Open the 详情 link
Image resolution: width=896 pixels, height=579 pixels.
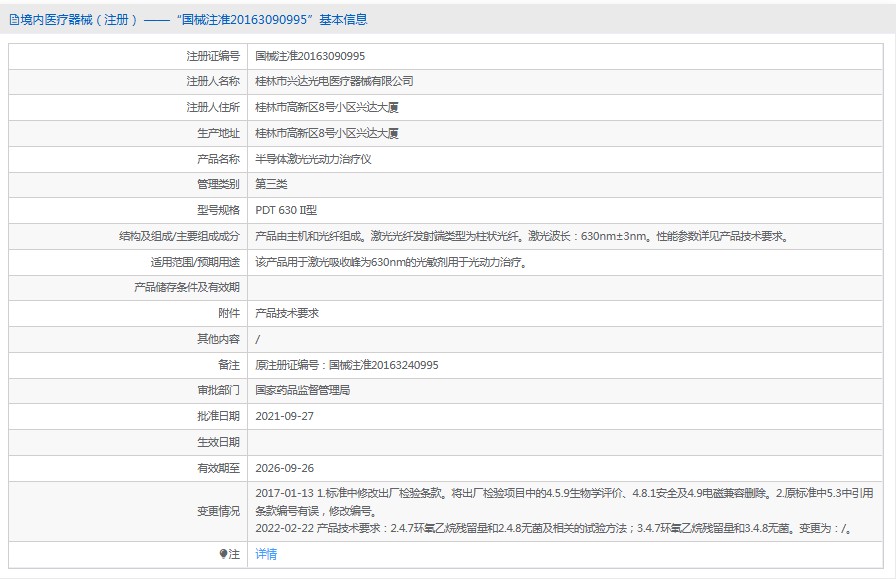click(x=266, y=554)
